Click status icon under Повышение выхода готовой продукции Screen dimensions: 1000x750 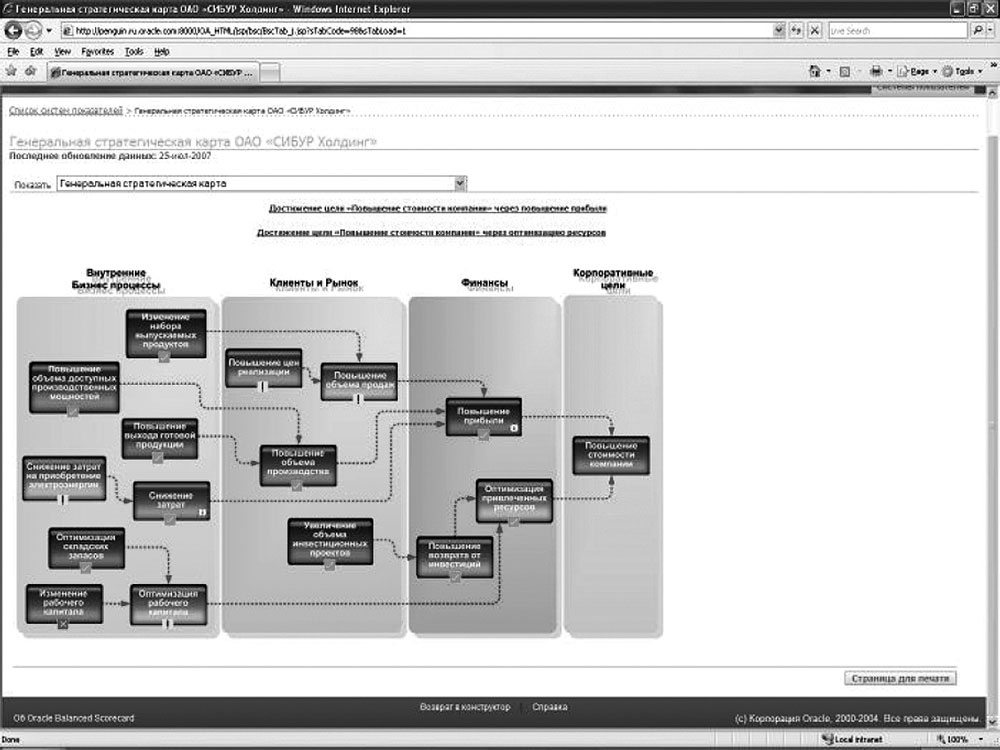(x=158, y=457)
